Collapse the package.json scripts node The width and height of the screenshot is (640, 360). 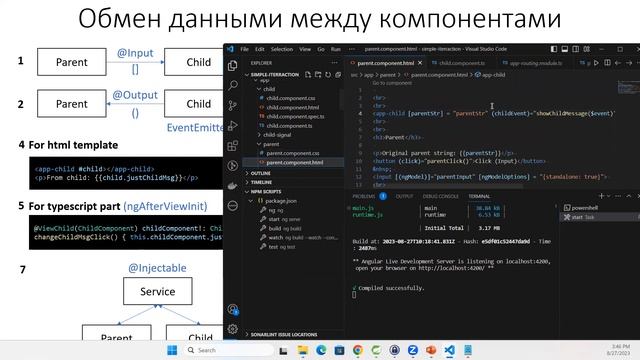tap(251, 201)
